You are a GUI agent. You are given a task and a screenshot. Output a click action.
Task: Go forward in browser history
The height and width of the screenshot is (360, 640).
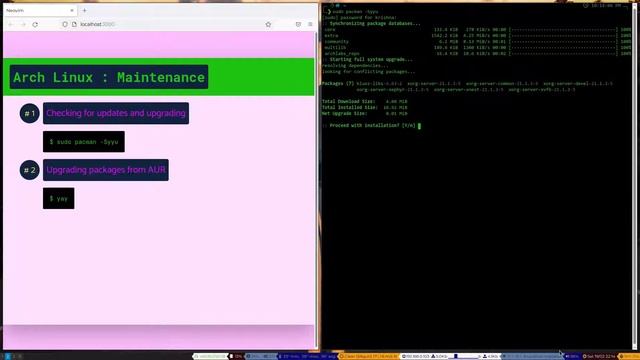click(x=23, y=24)
